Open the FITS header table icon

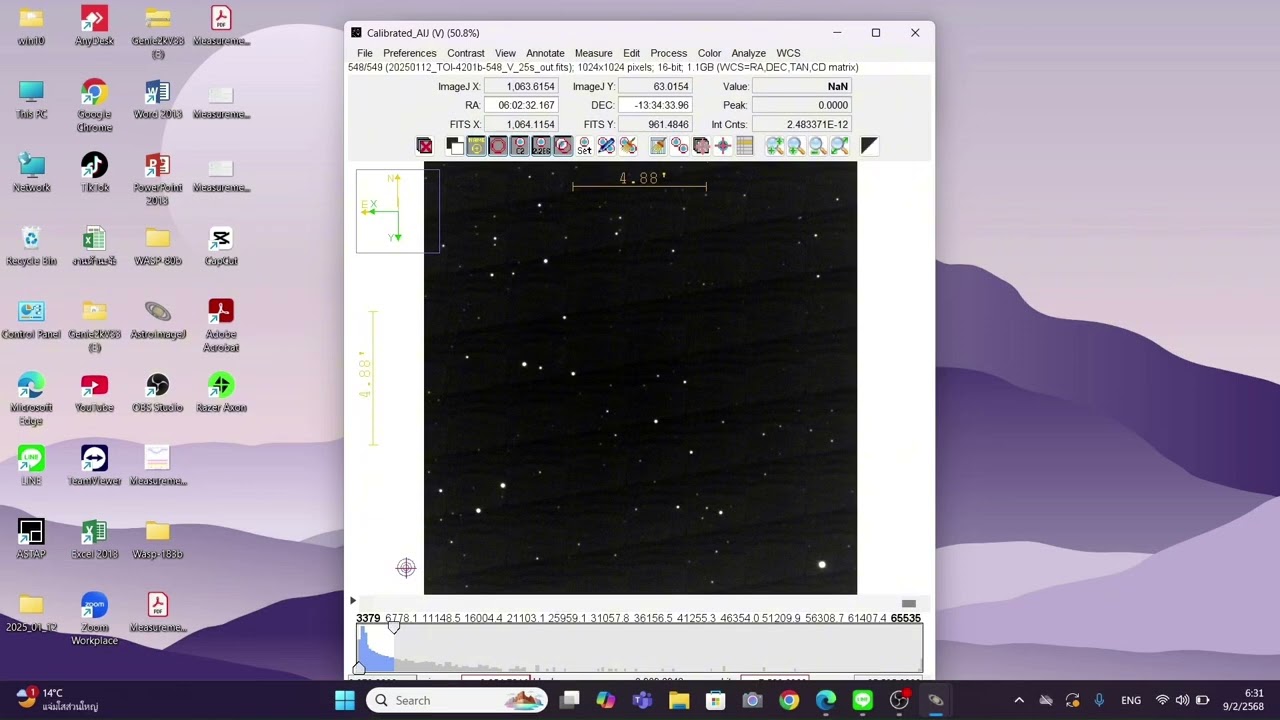[745, 146]
